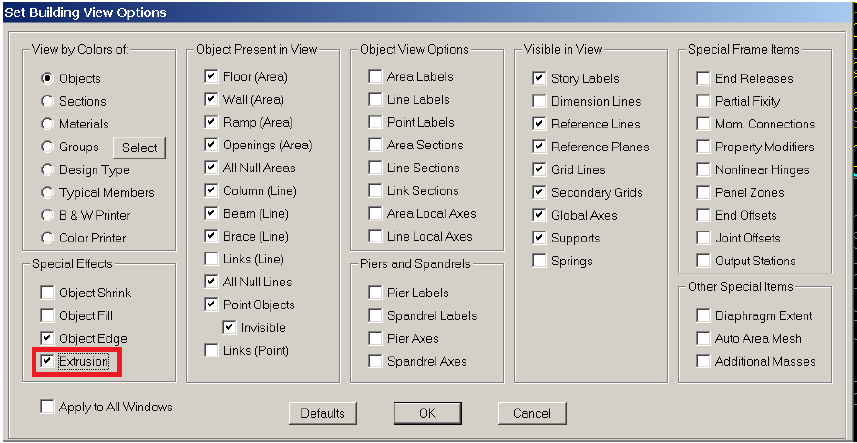This screenshot has width=857, height=443.
Task: Enable Links (Line) in view
Action: [211, 259]
